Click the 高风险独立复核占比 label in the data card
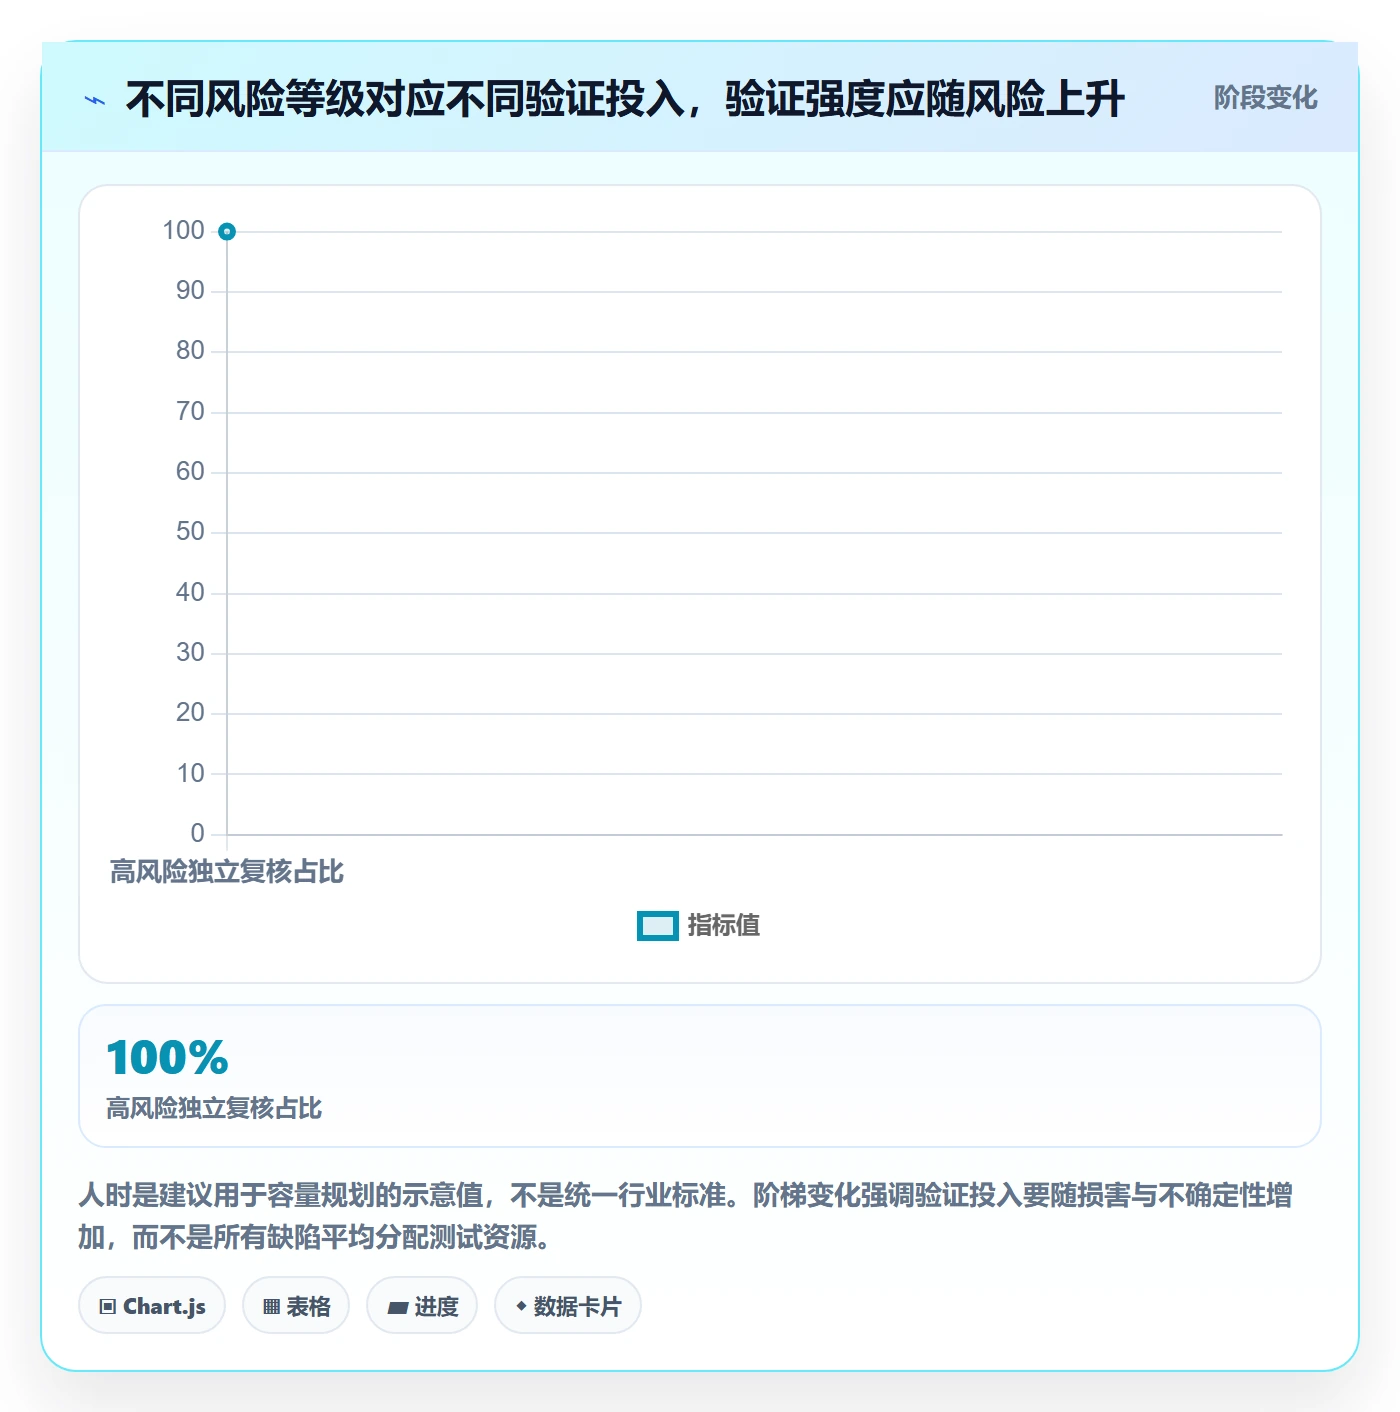The width and height of the screenshot is (1400, 1412). (214, 1108)
